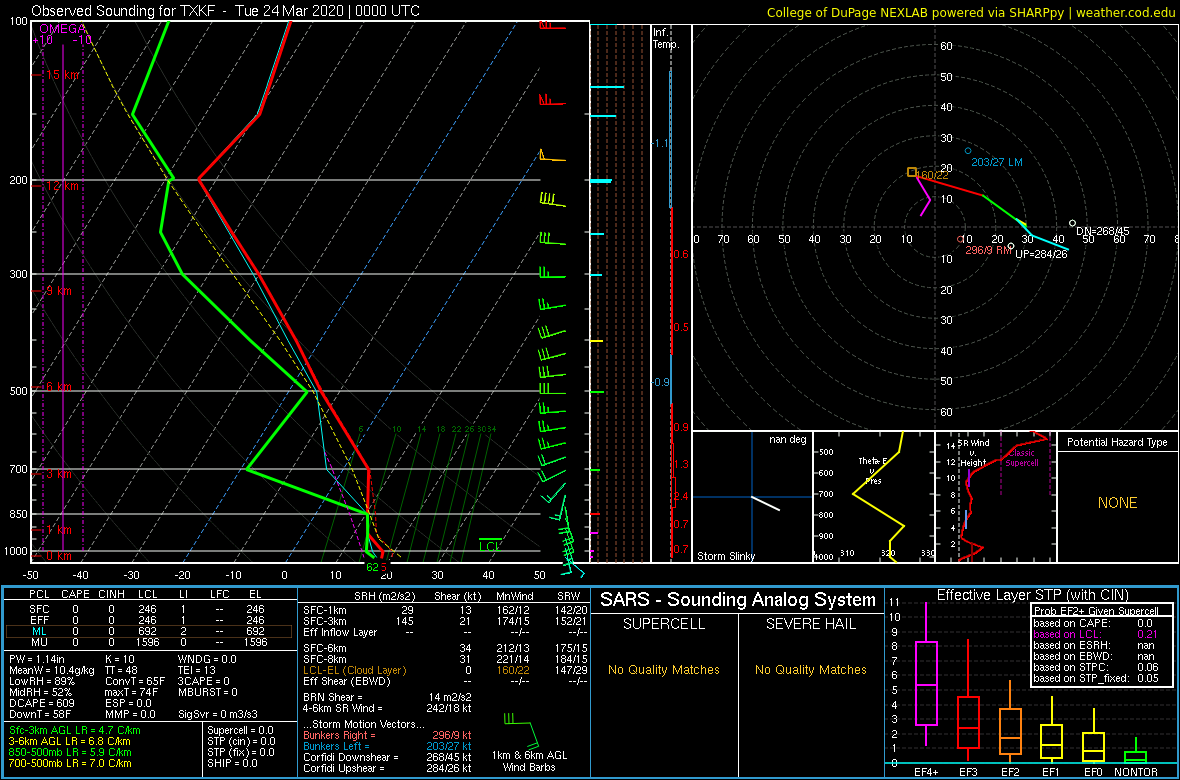
Task: Click the 203/27 LM hodograph label
Action: [997, 162]
